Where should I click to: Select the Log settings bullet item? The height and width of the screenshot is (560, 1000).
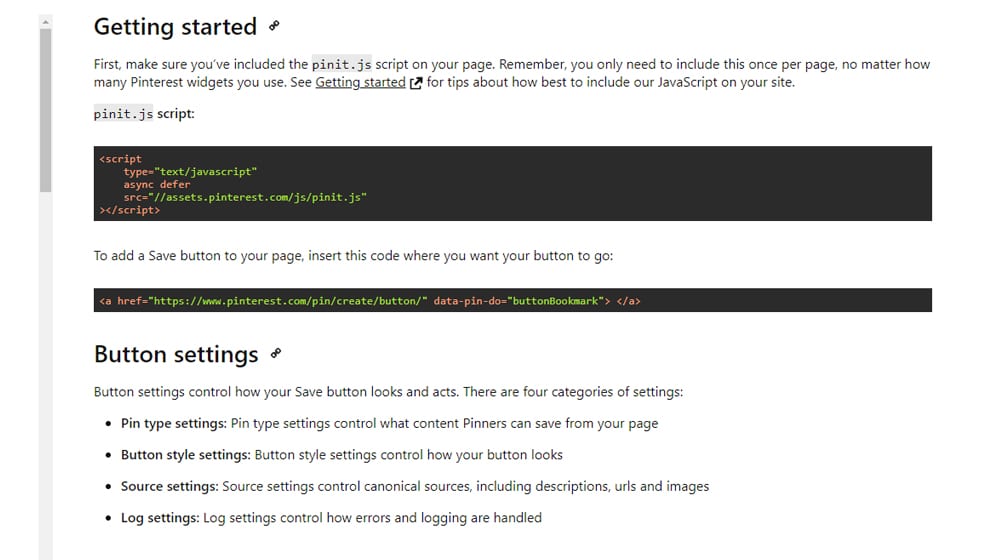(331, 518)
